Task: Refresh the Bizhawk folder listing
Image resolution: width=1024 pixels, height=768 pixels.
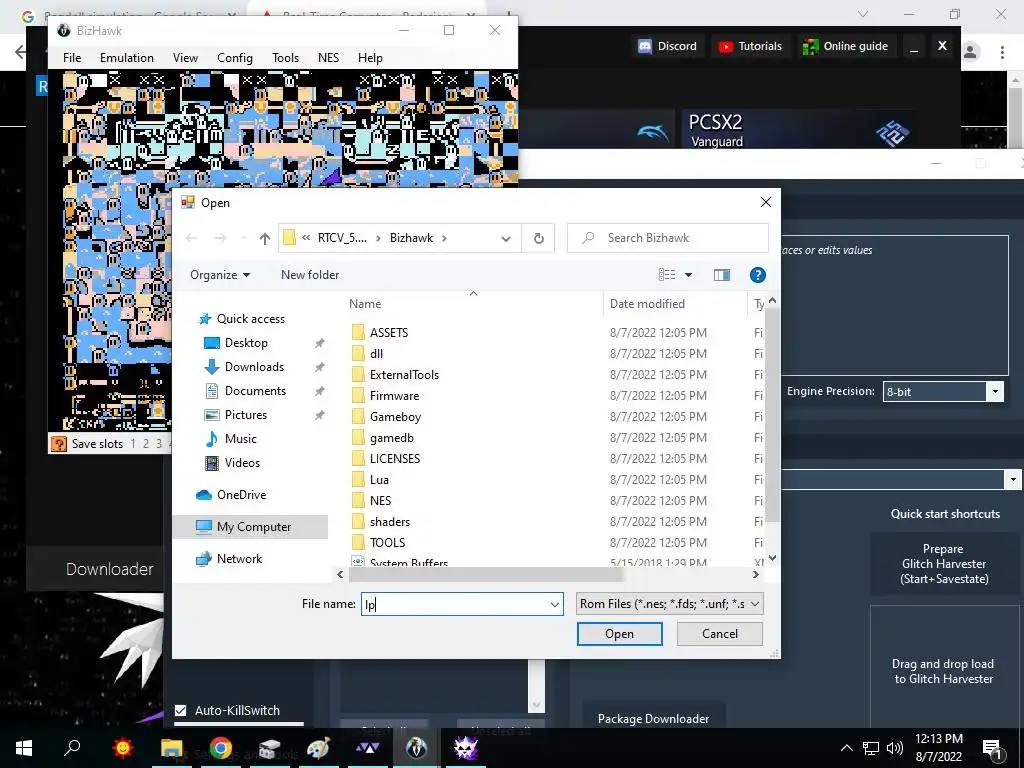Action: pos(539,238)
